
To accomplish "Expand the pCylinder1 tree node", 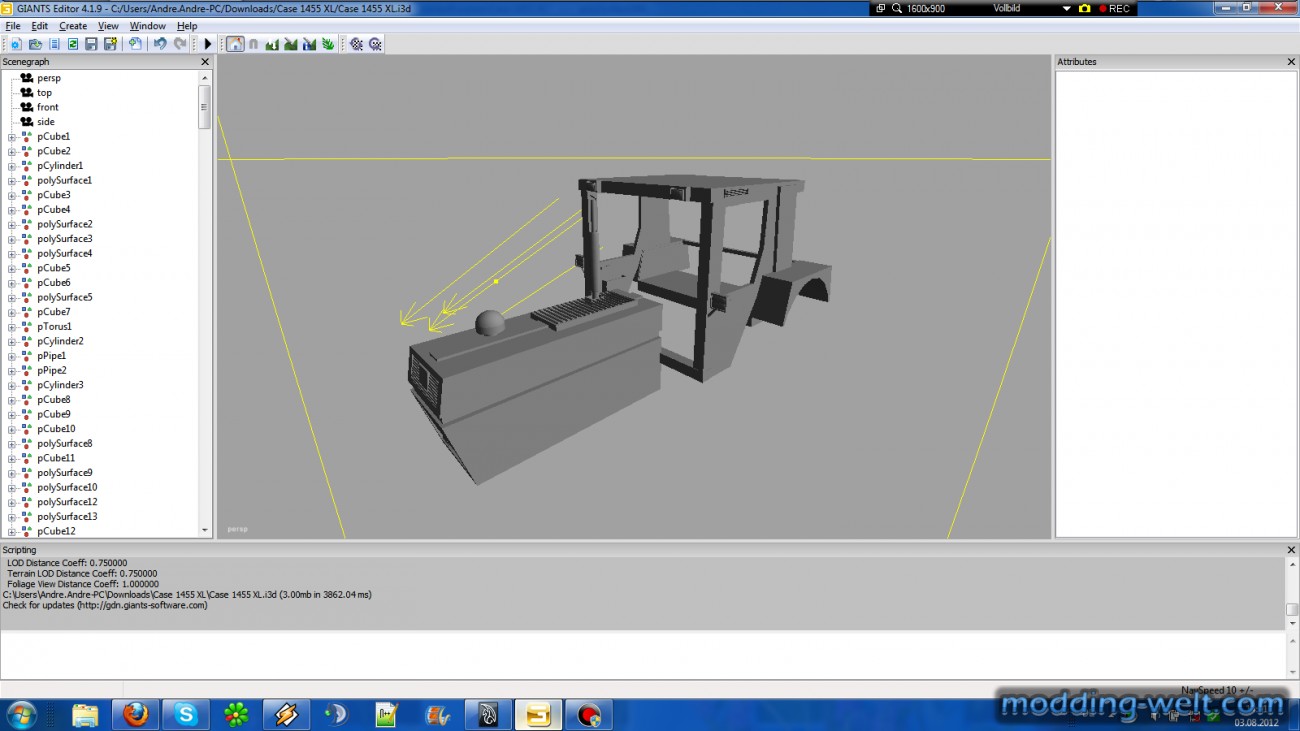I will (12, 166).
